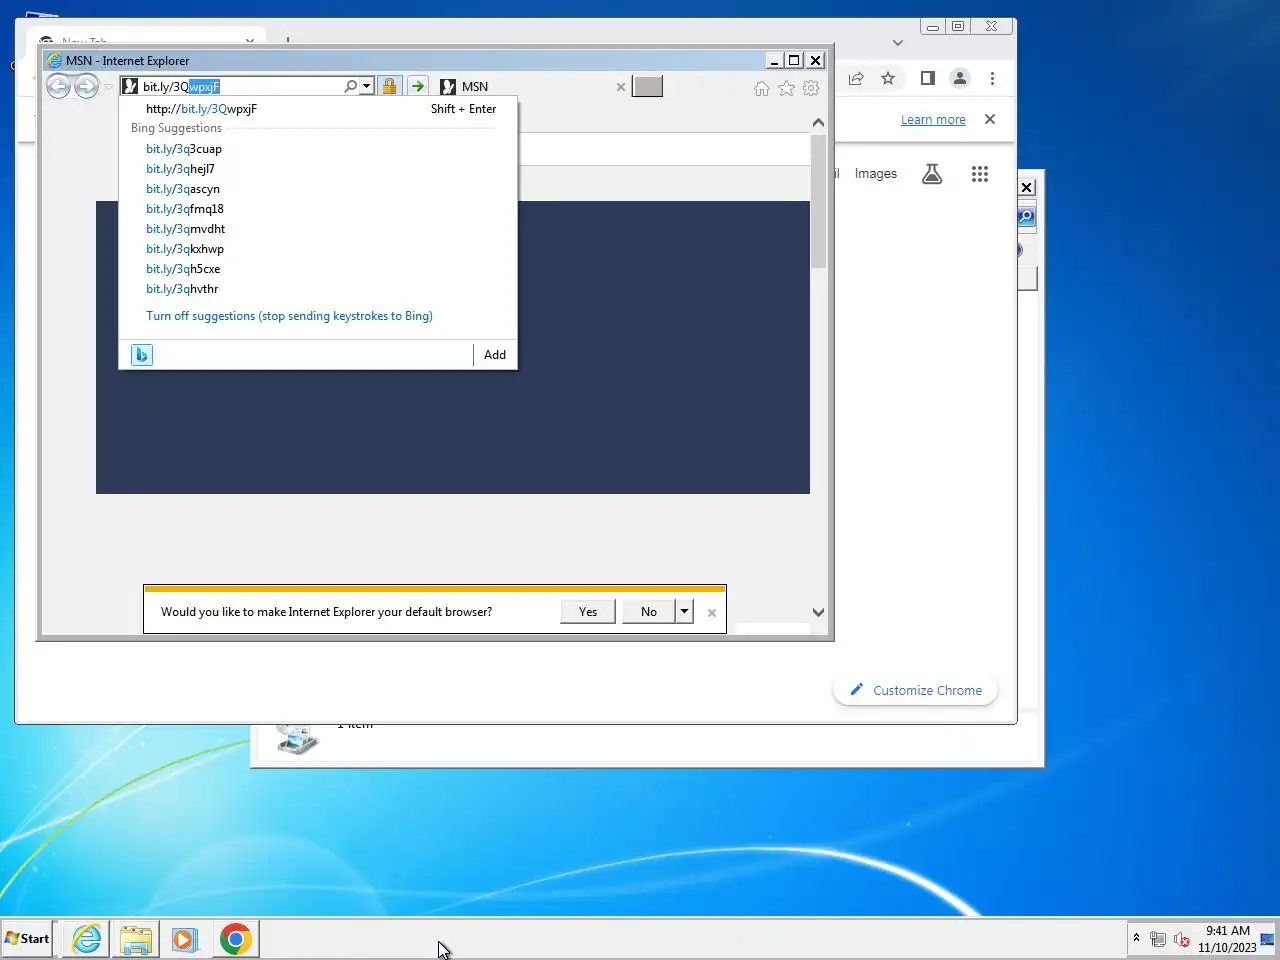Open the Google apps grid
The height and width of the screenshot is (960, 1280).
coord(980,174)
